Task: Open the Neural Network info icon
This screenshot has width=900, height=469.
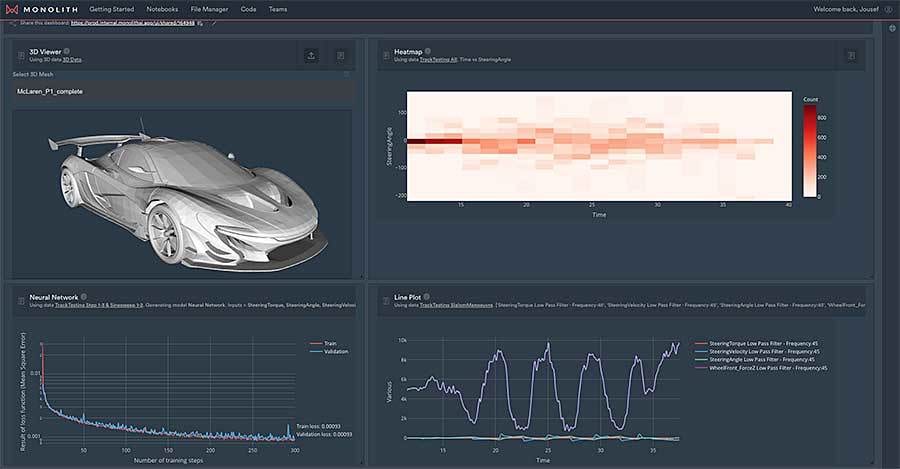Action: [84, 297]
